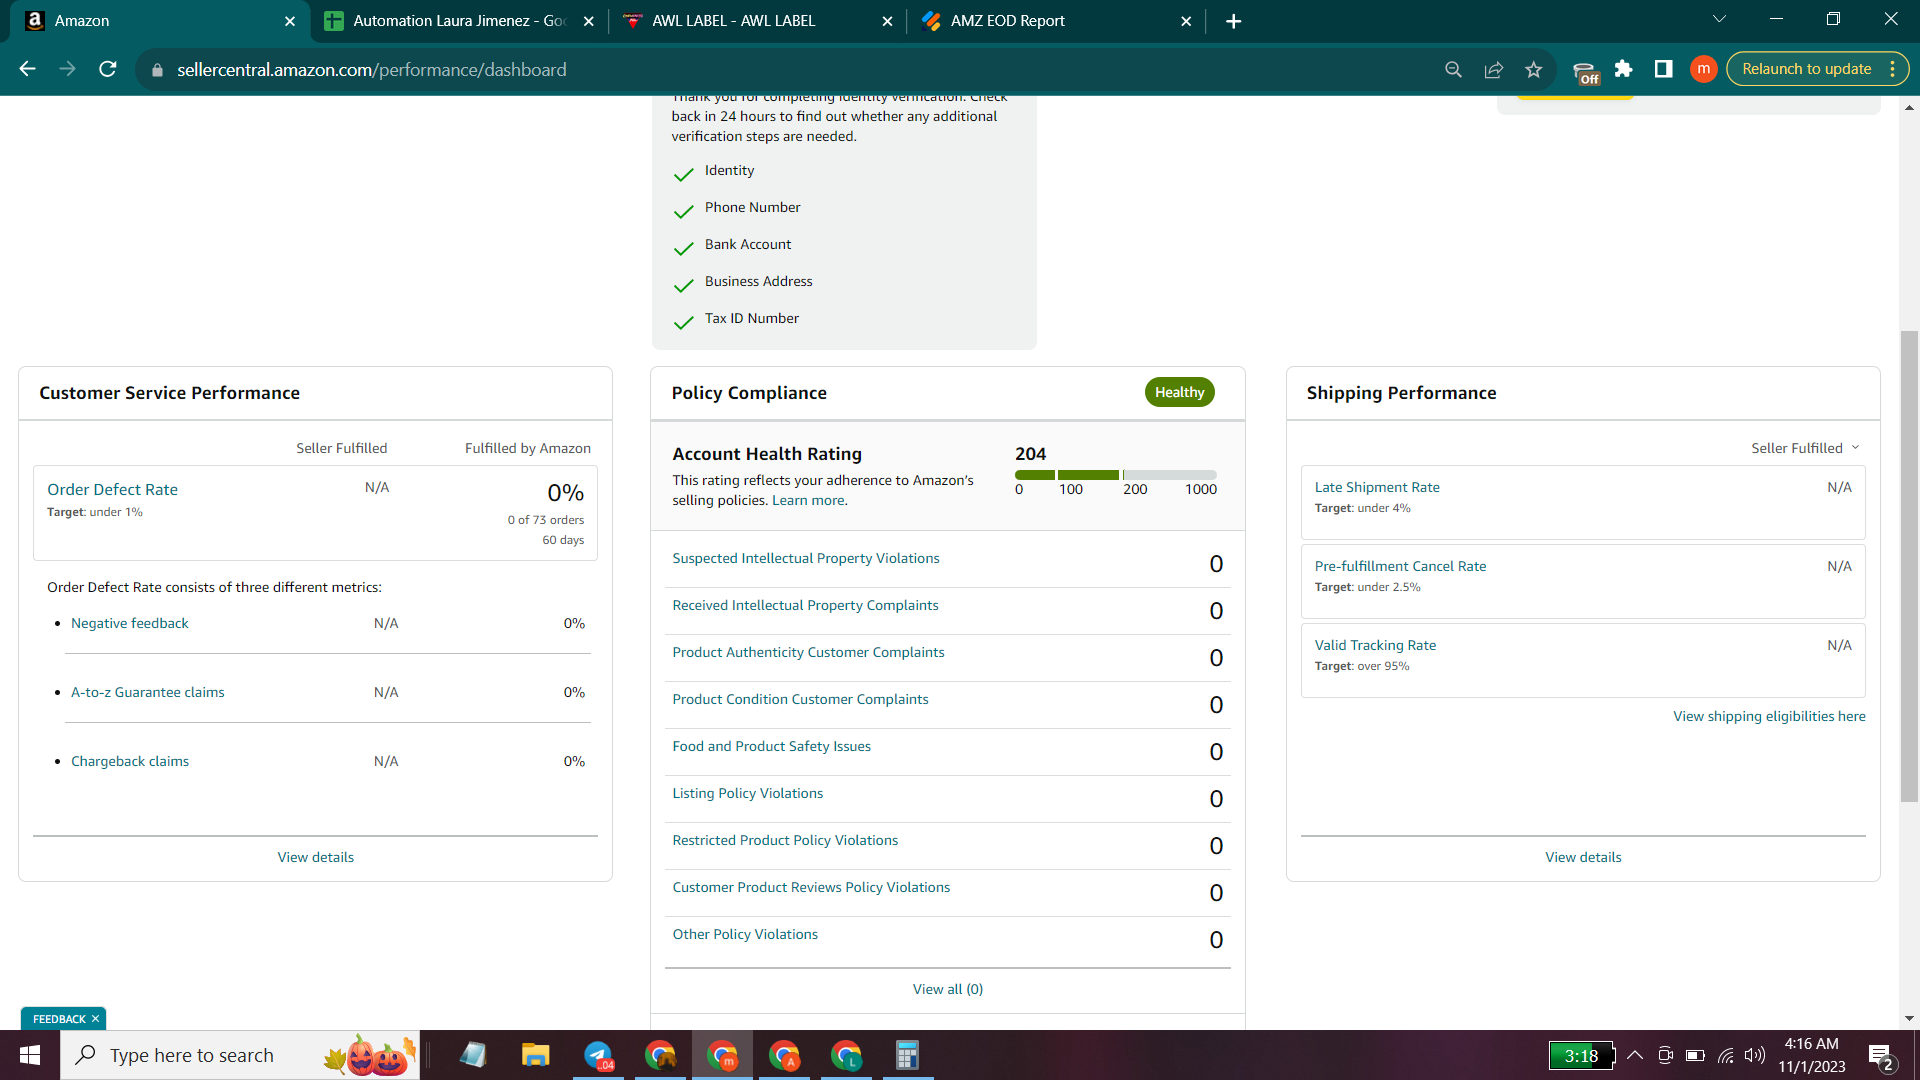Click View shipping eligibilities here

click(x=1769, y=716)
